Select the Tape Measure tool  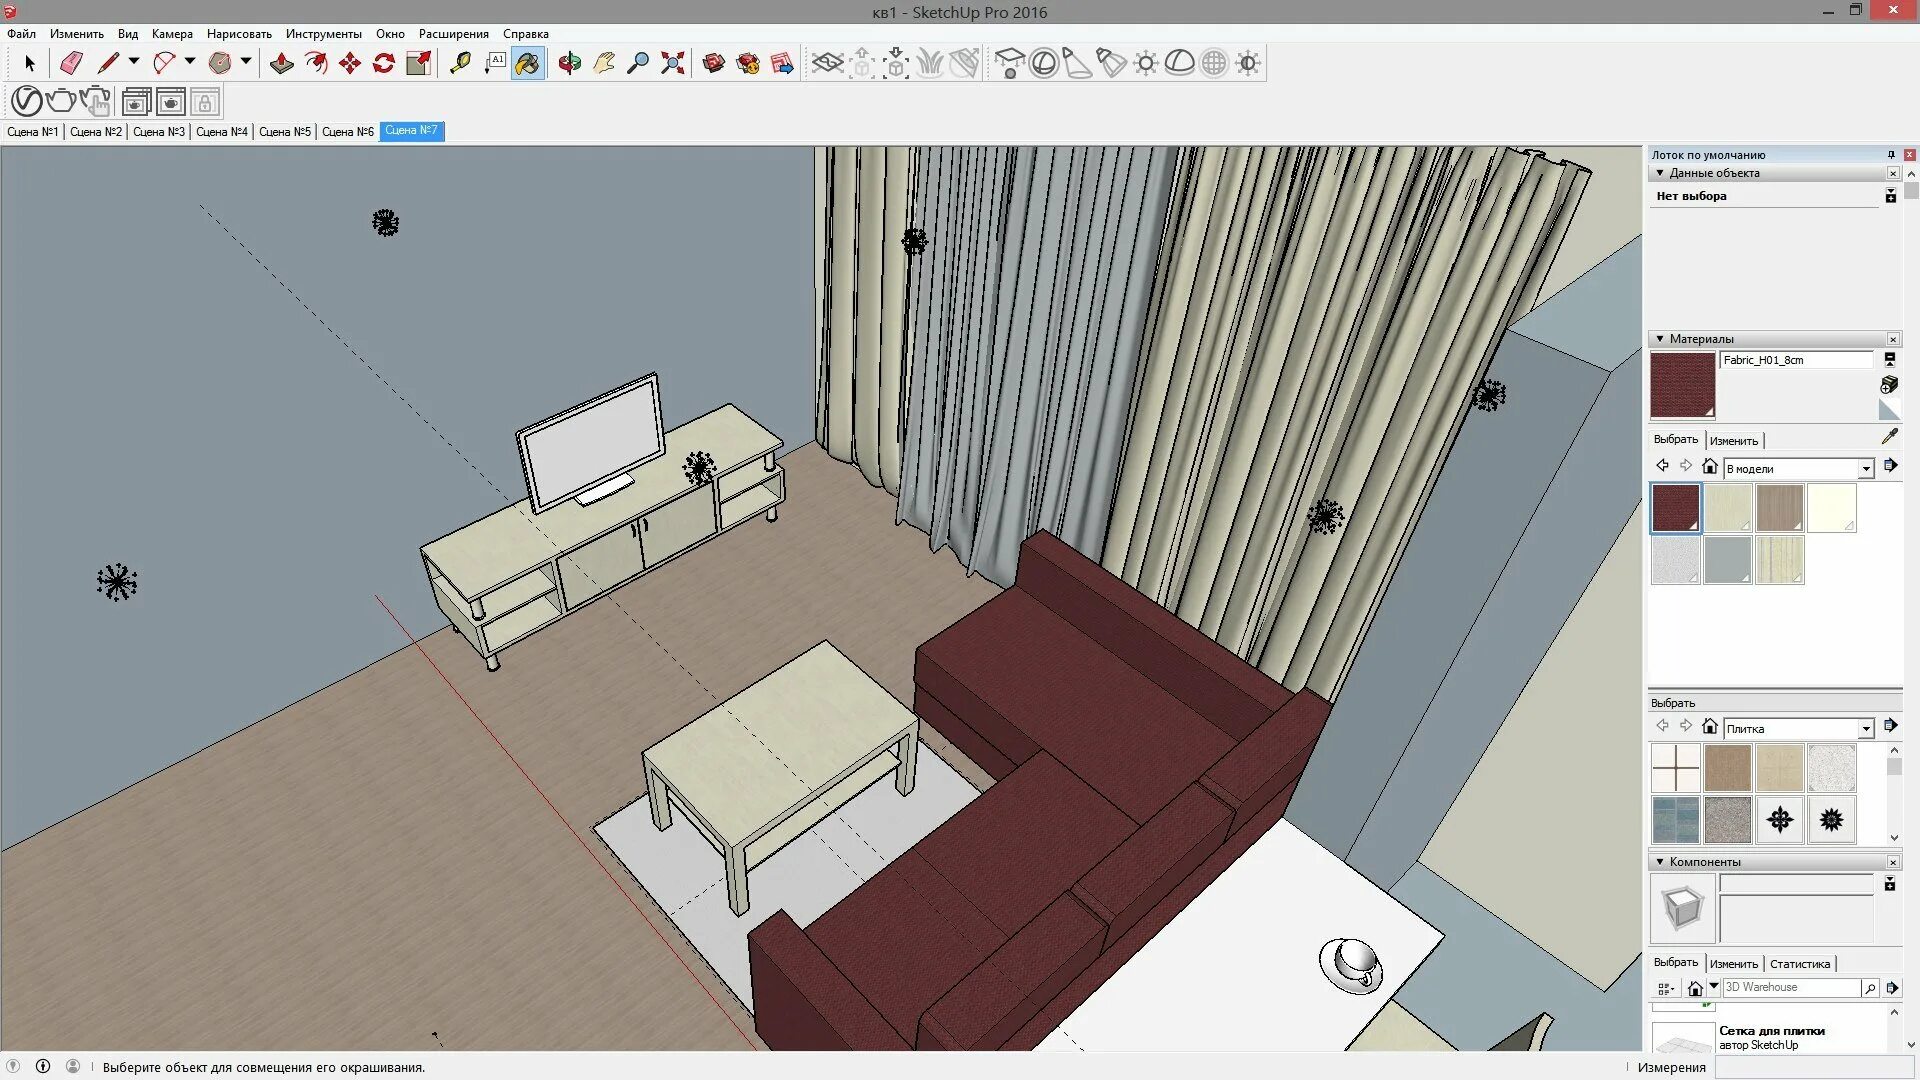460,63
